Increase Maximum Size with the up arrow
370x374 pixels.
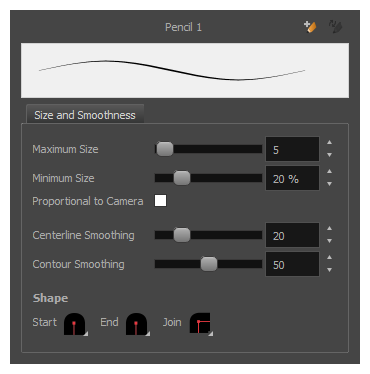329,142
